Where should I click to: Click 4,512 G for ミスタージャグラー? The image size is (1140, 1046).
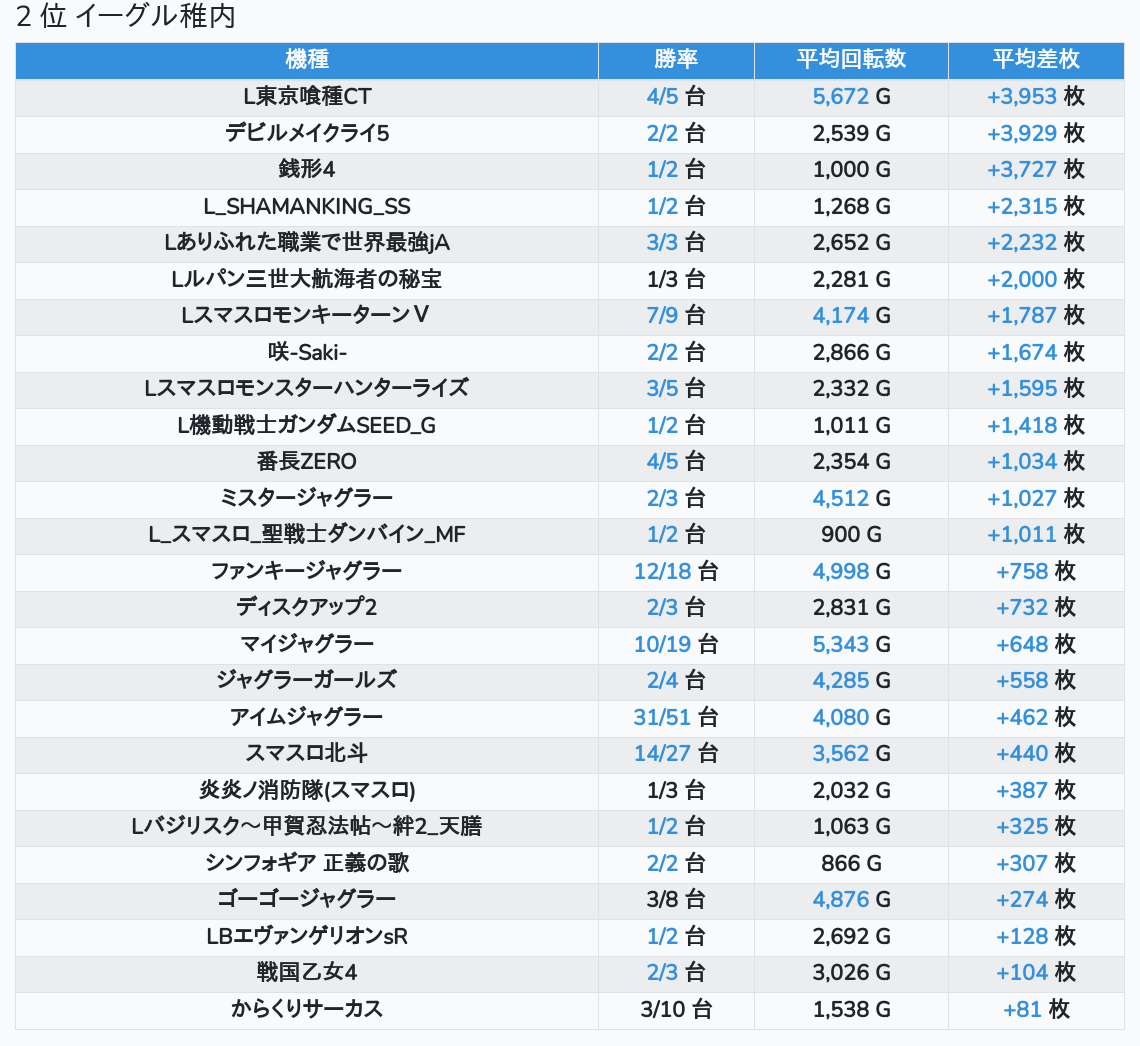[x=851, y=499]
